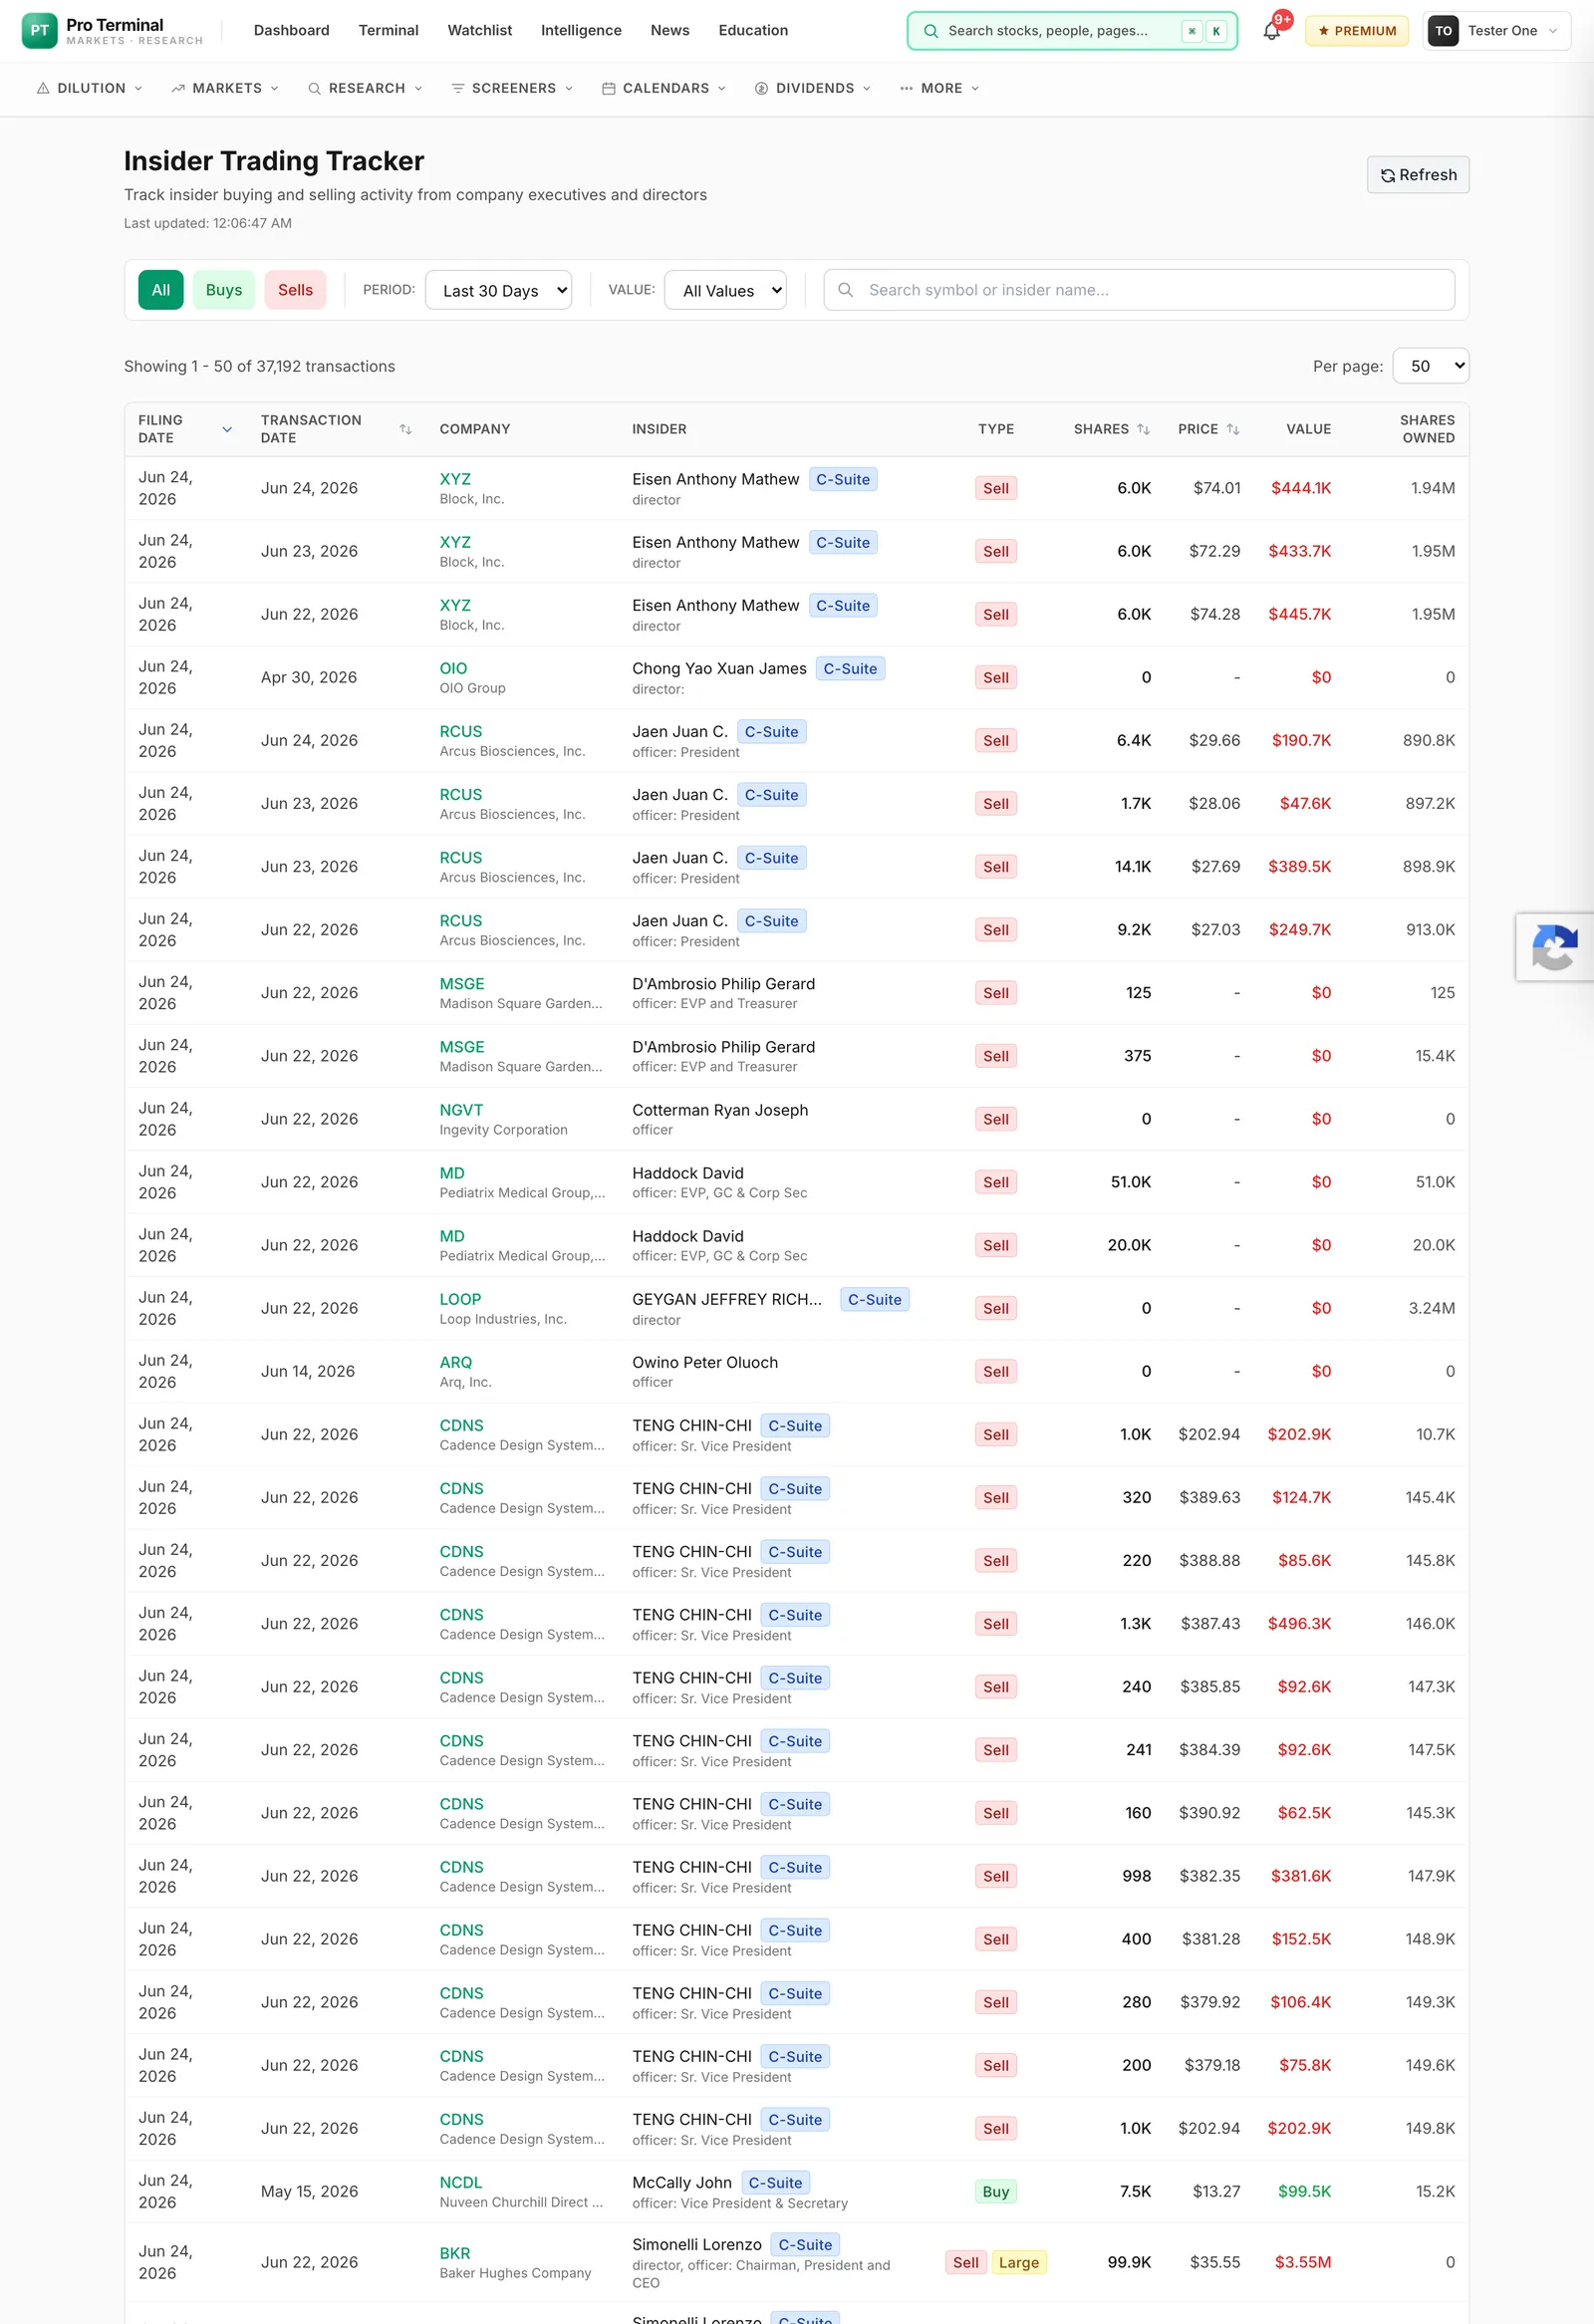Open the ARQ ticker link

pos(455,1362)
